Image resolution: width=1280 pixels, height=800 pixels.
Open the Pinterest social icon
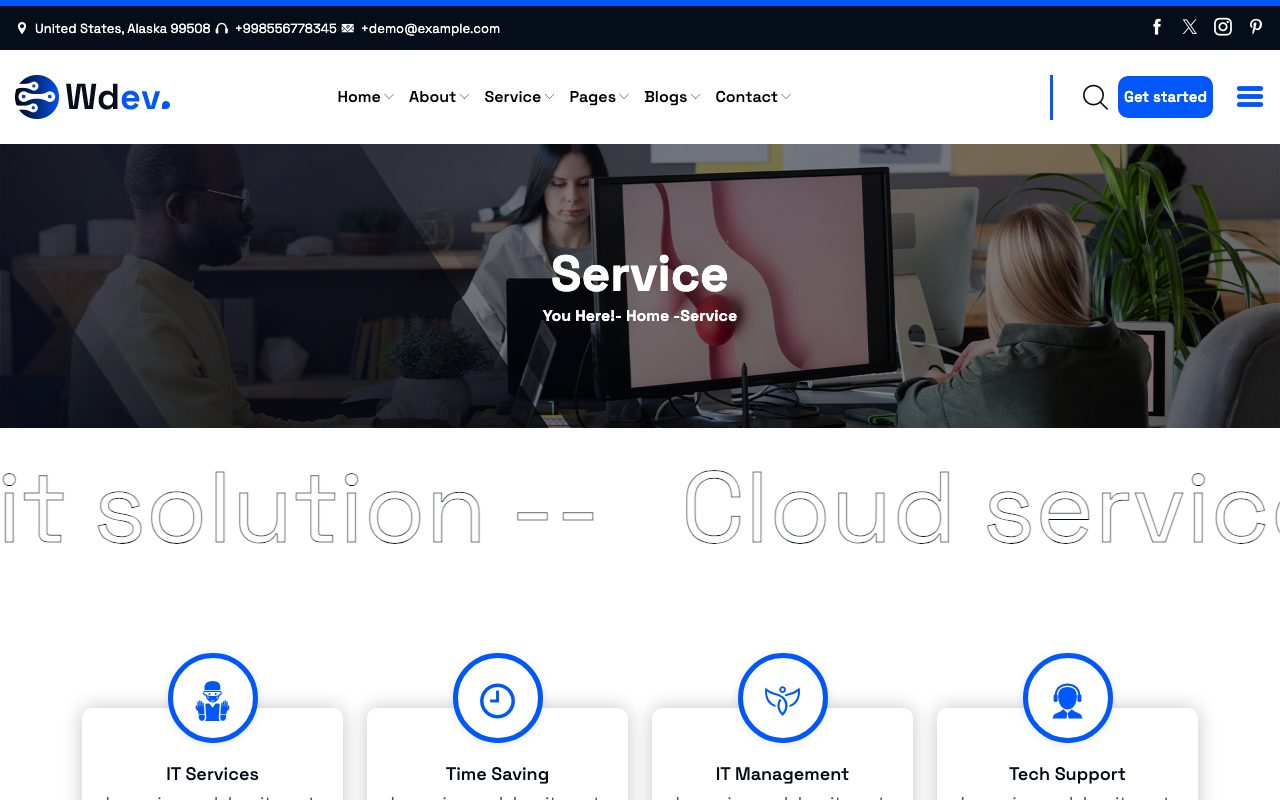[x=1256, y=27]
